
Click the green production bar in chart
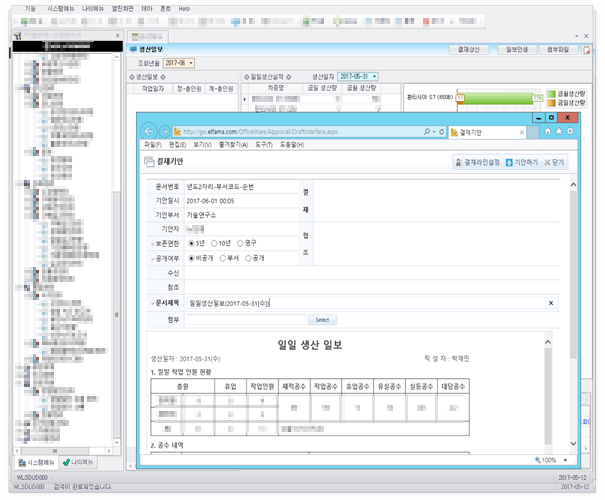coord(498,98)
